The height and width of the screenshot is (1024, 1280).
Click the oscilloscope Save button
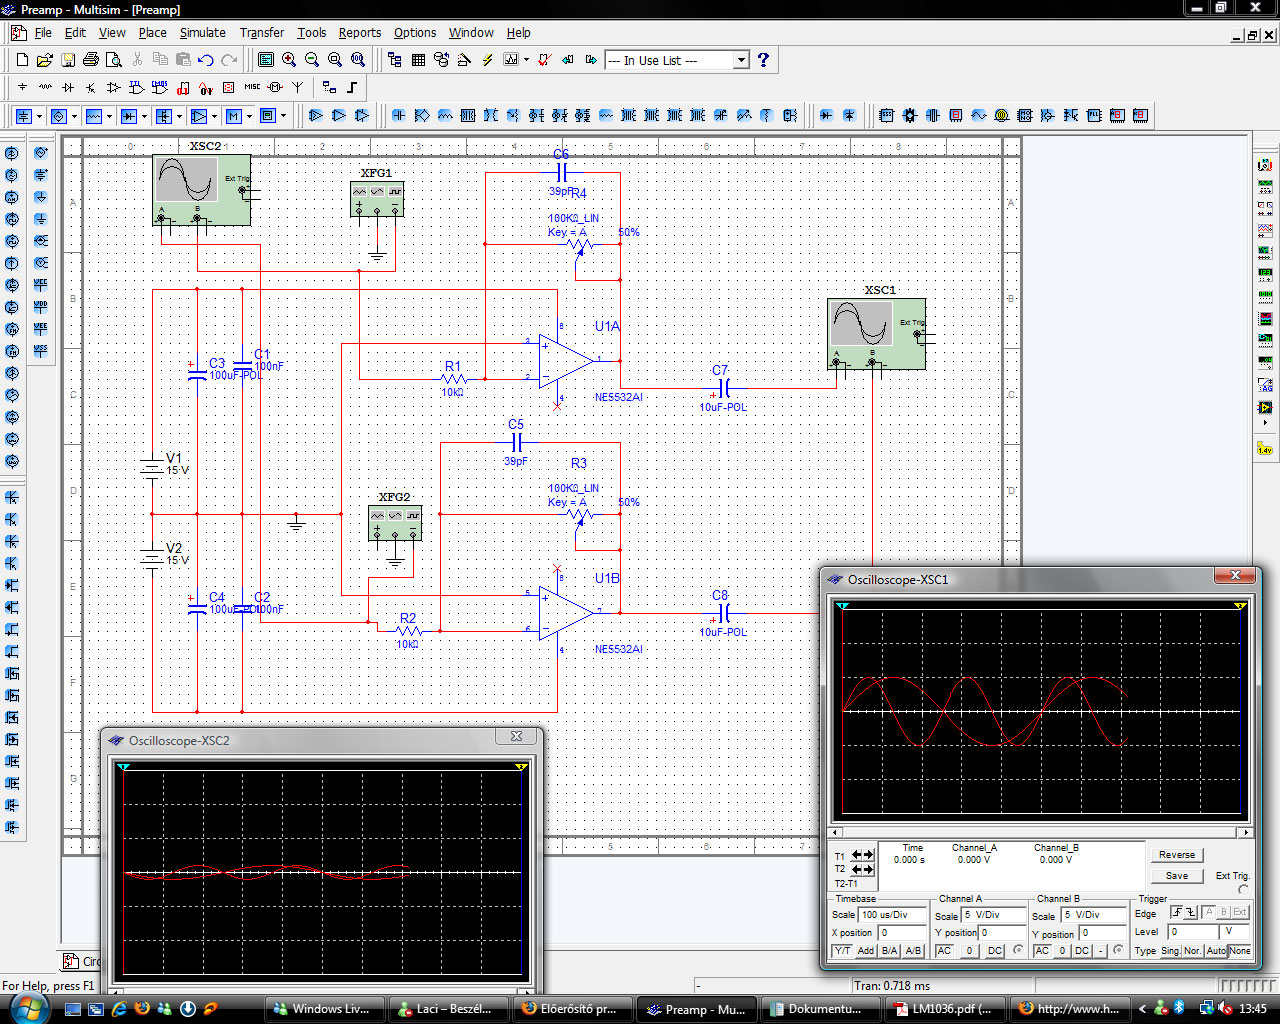pos(1177,875)
